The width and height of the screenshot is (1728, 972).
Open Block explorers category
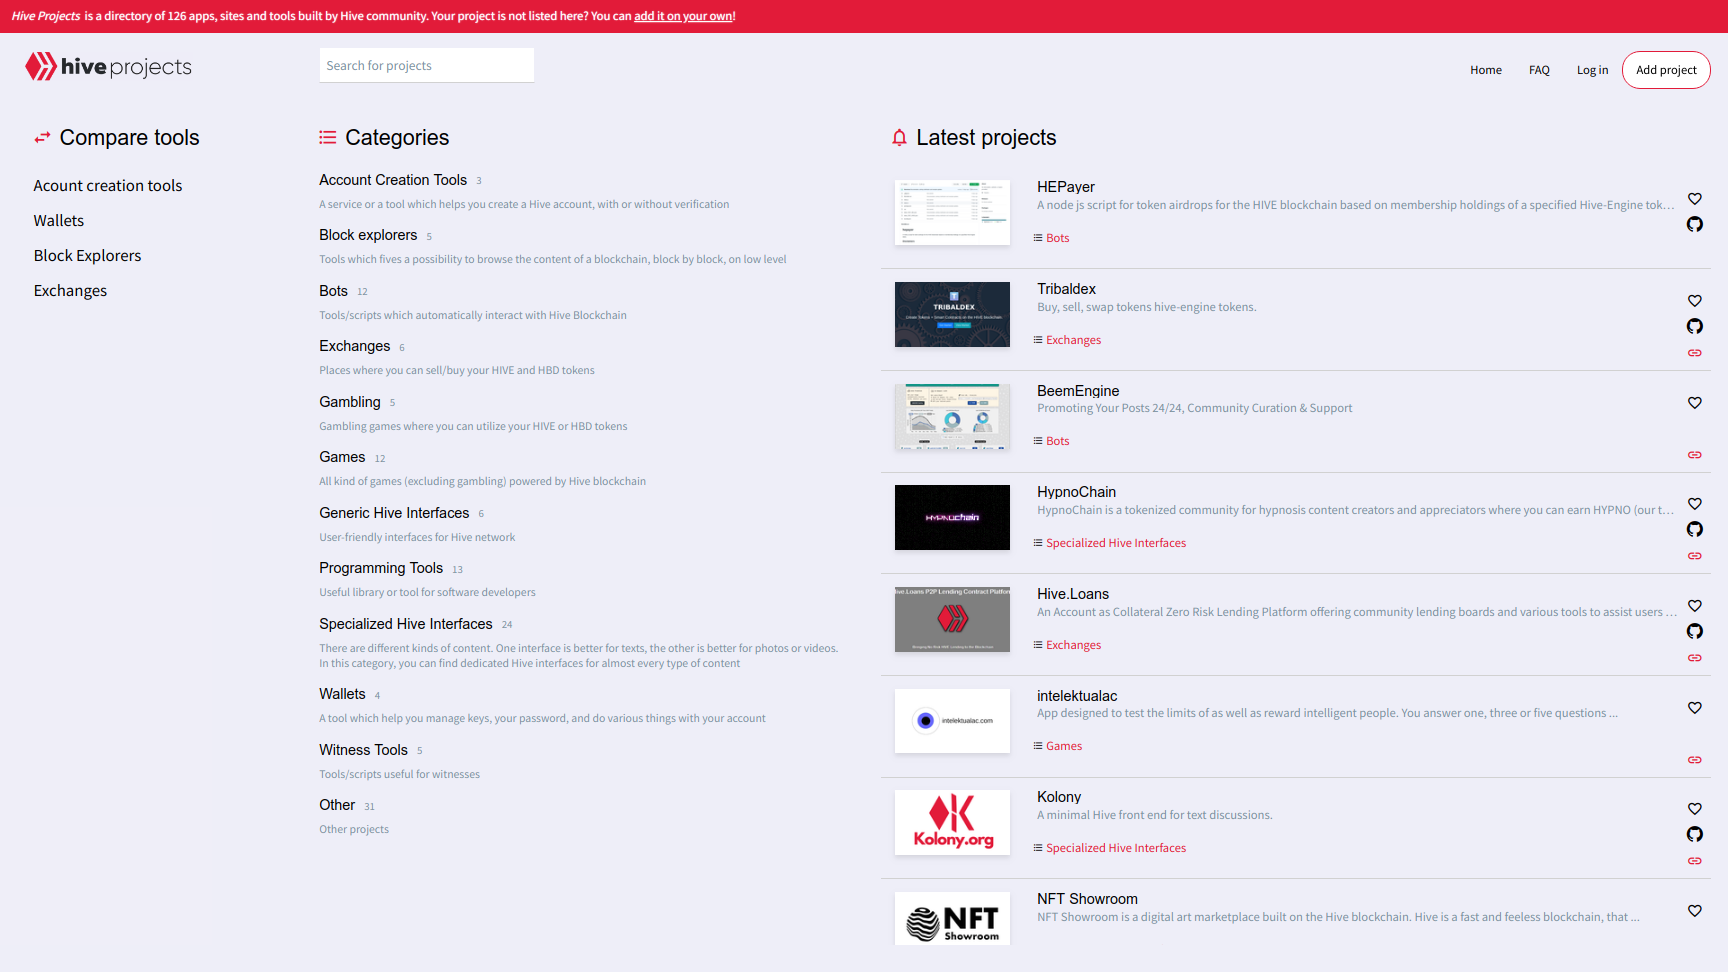click(368, 235)
